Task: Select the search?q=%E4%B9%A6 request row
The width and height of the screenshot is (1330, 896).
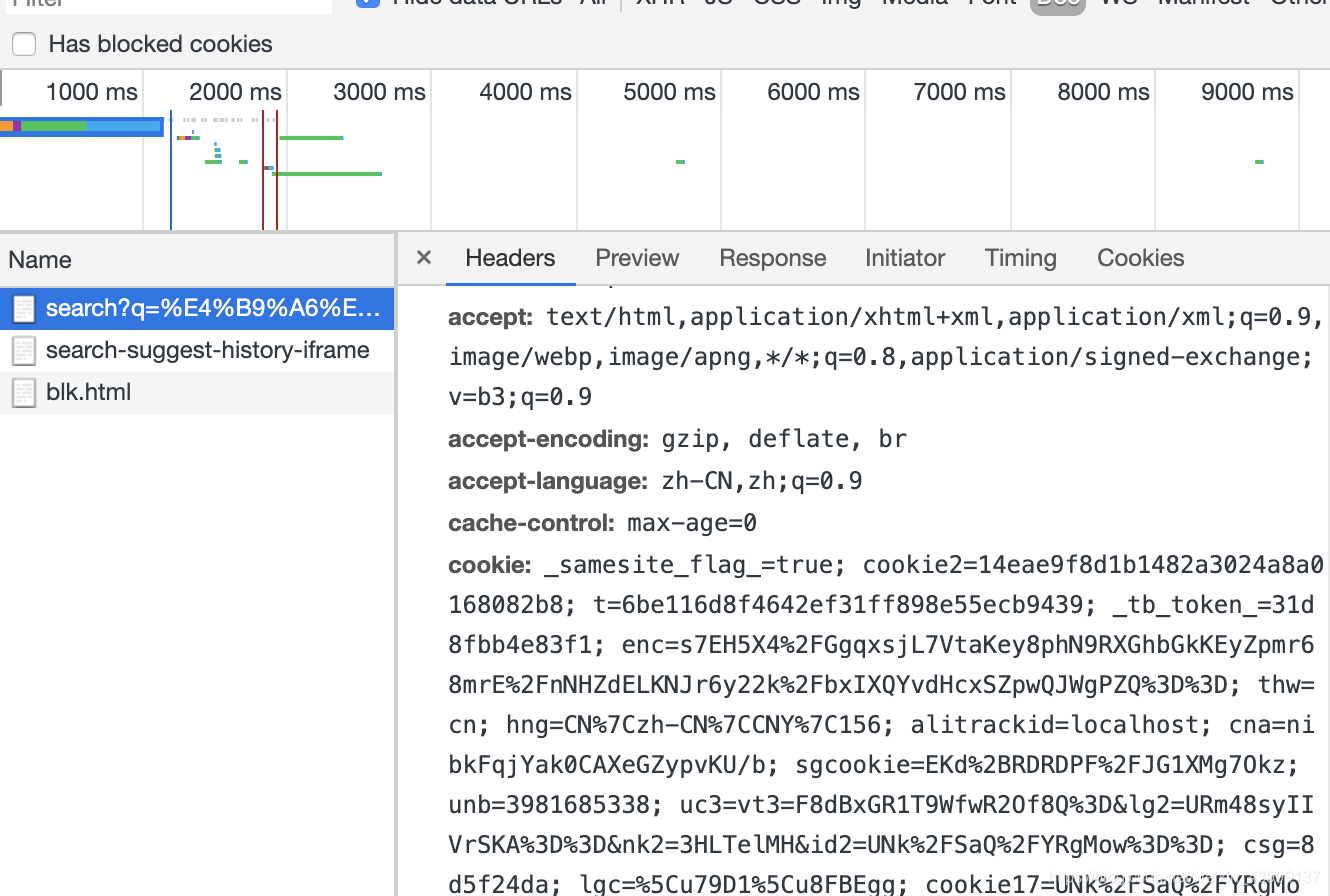Action: pyautogui.click(x=197, y=308)
